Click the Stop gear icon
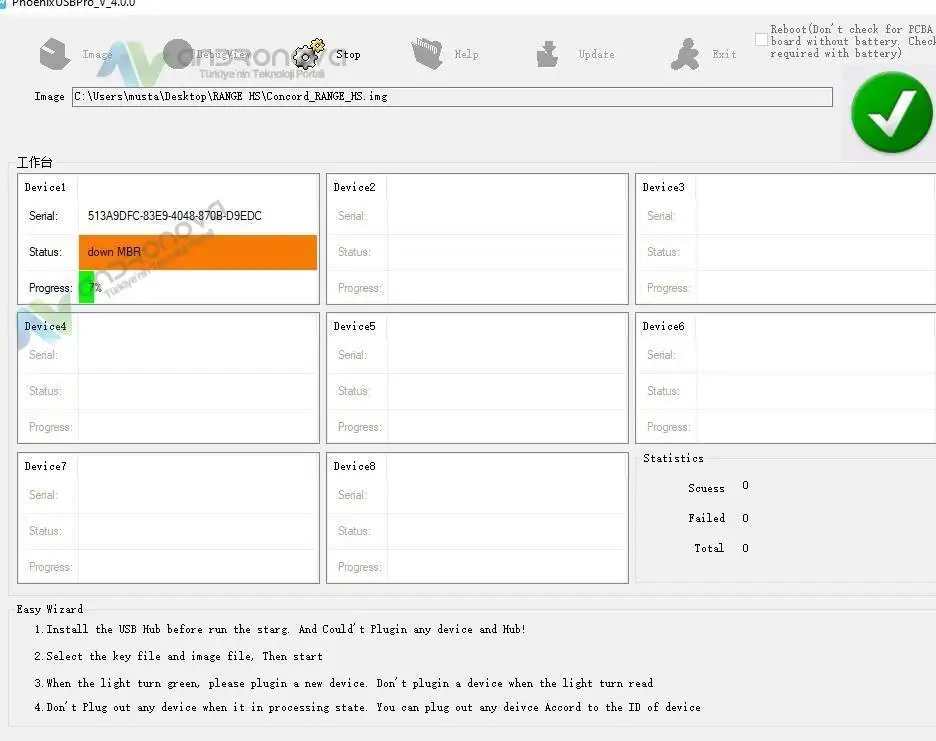Image resolution: width=936 pixels, height=741 pixels. pyautogui.click(x=308, y=54)
